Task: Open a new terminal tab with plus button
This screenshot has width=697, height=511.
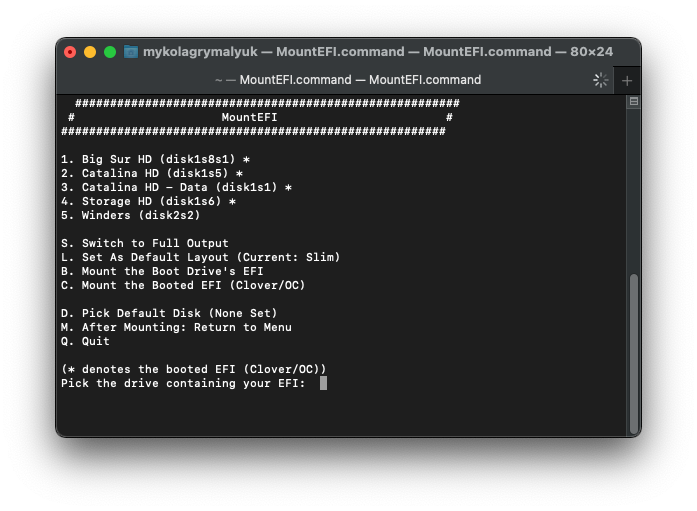Action: (627, 80)
